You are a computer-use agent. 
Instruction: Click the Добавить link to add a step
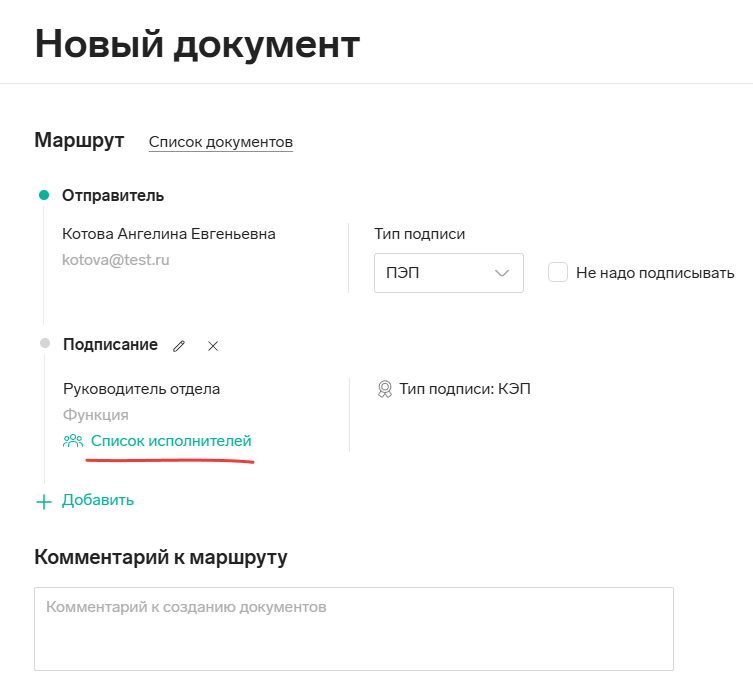pos(98,501)
